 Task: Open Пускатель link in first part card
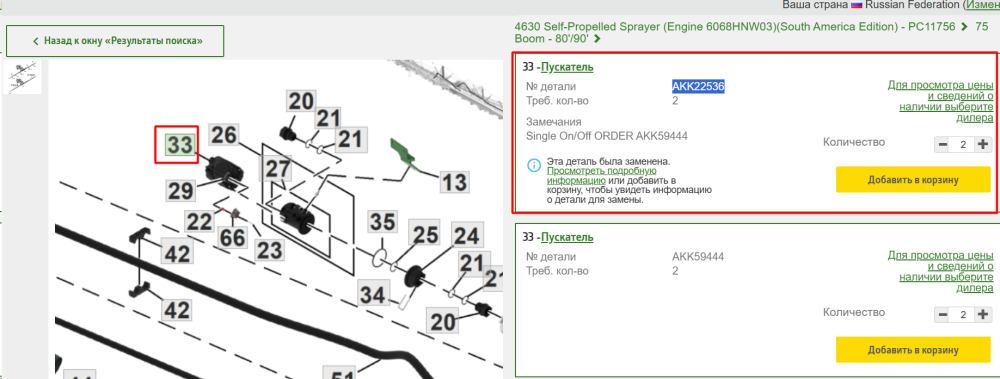pyautogui.click(x=567, y=67)
